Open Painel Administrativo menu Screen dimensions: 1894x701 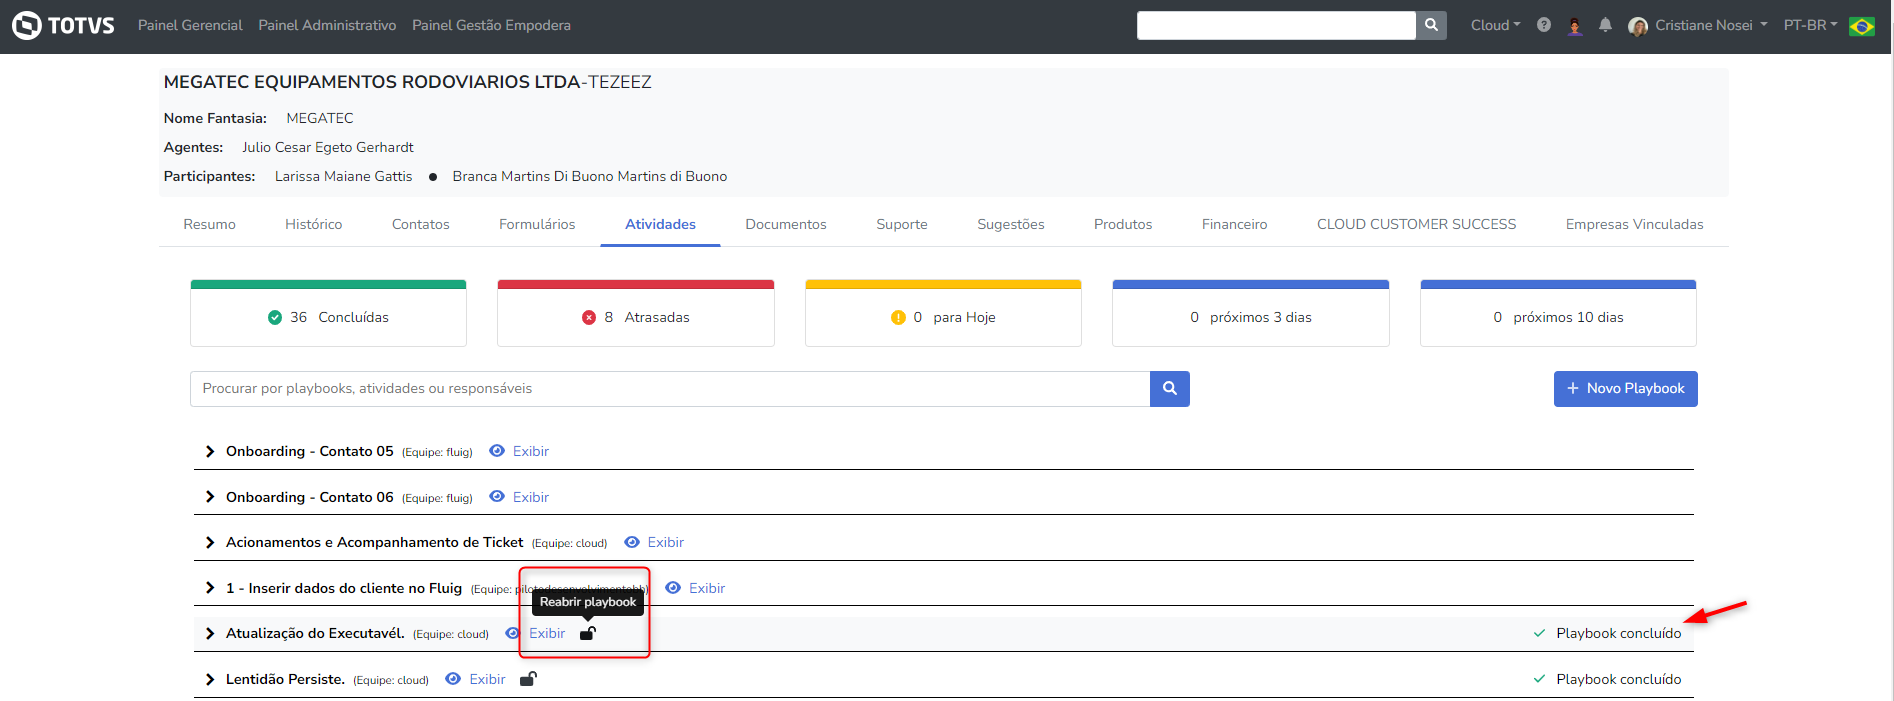pos(327,25)
